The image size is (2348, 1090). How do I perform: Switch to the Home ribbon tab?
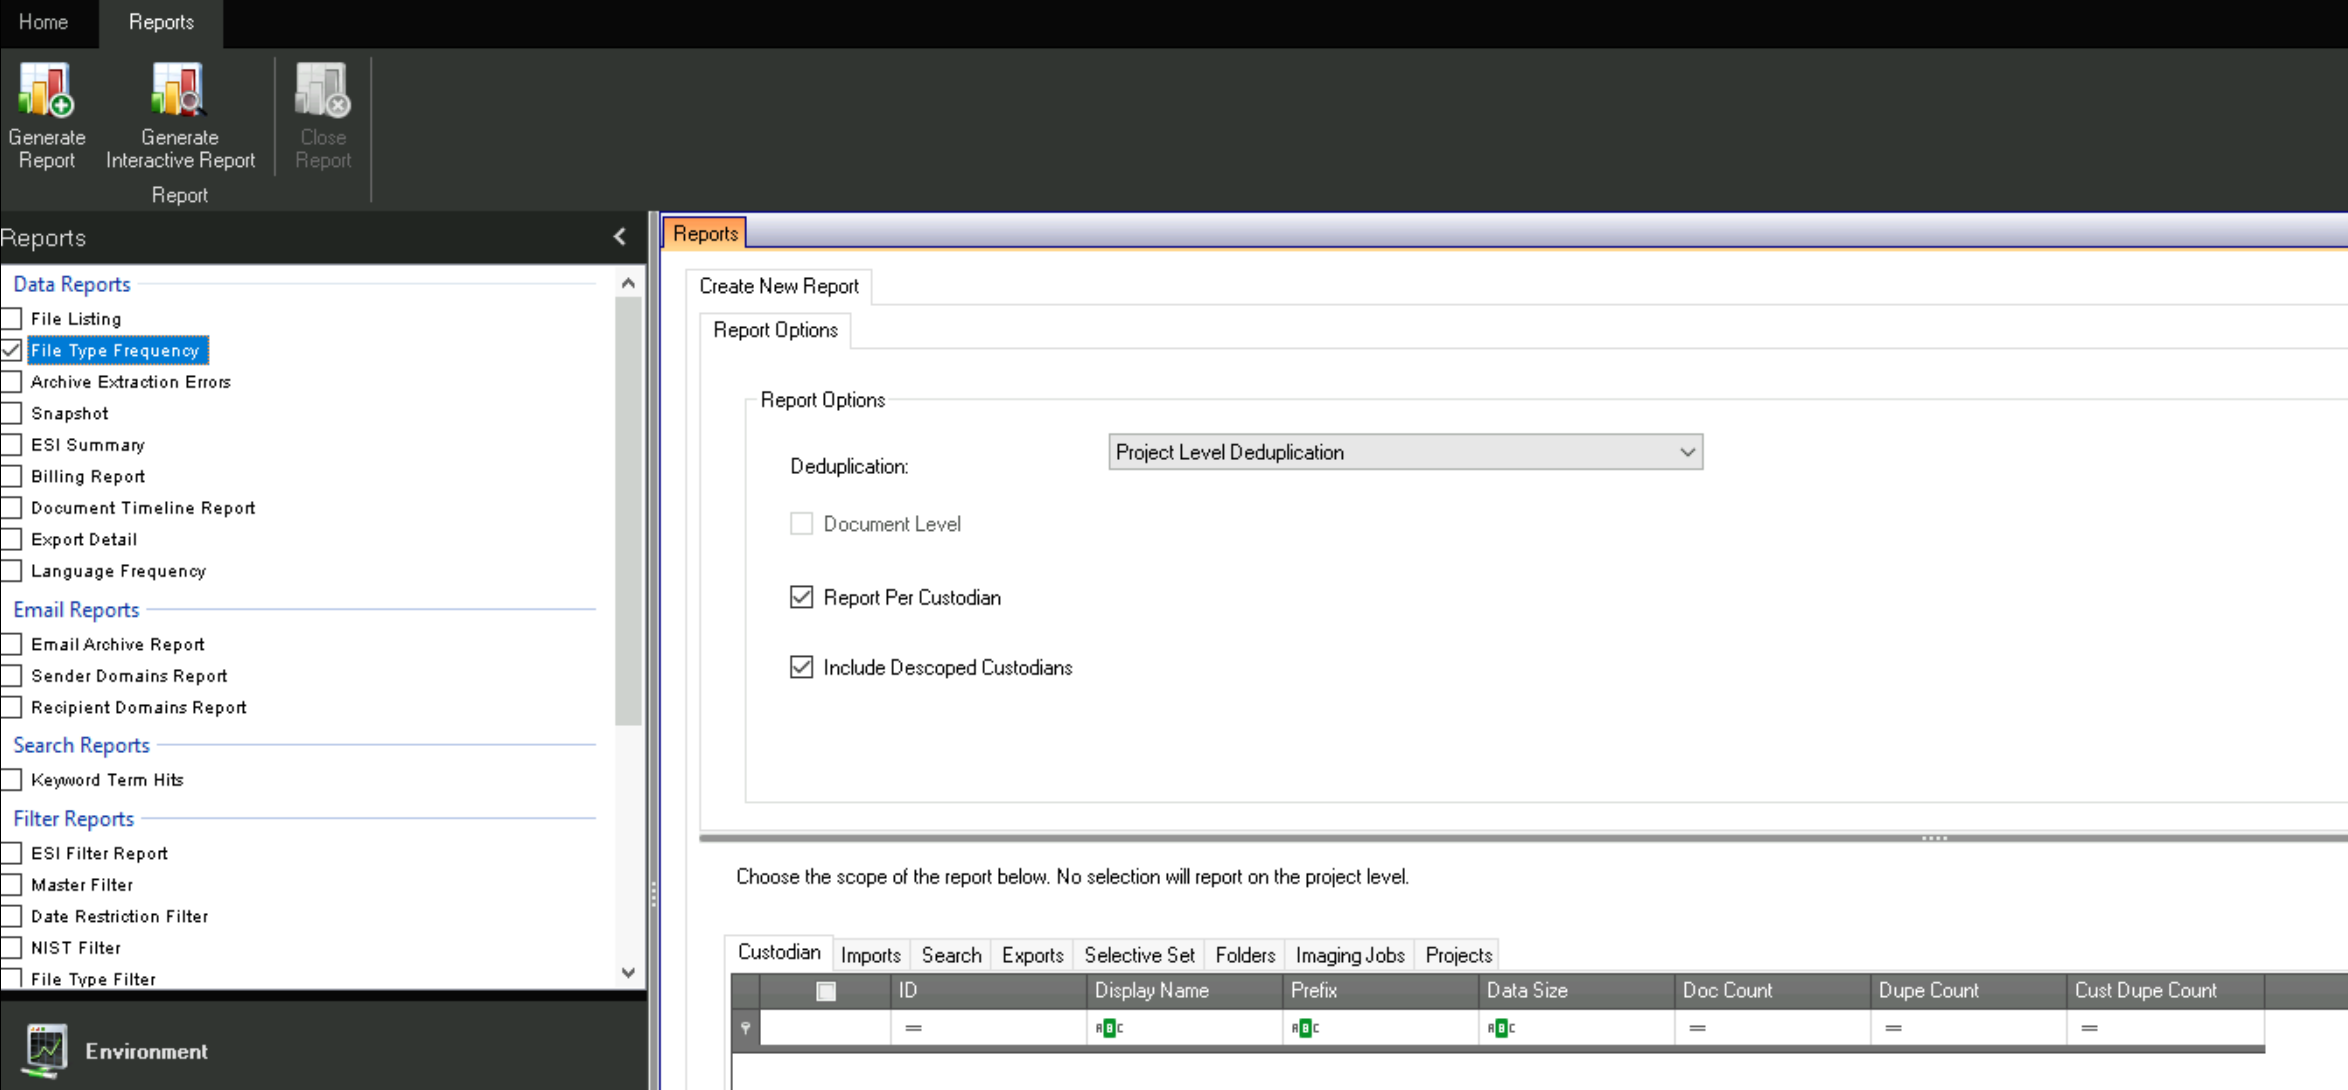43,22
